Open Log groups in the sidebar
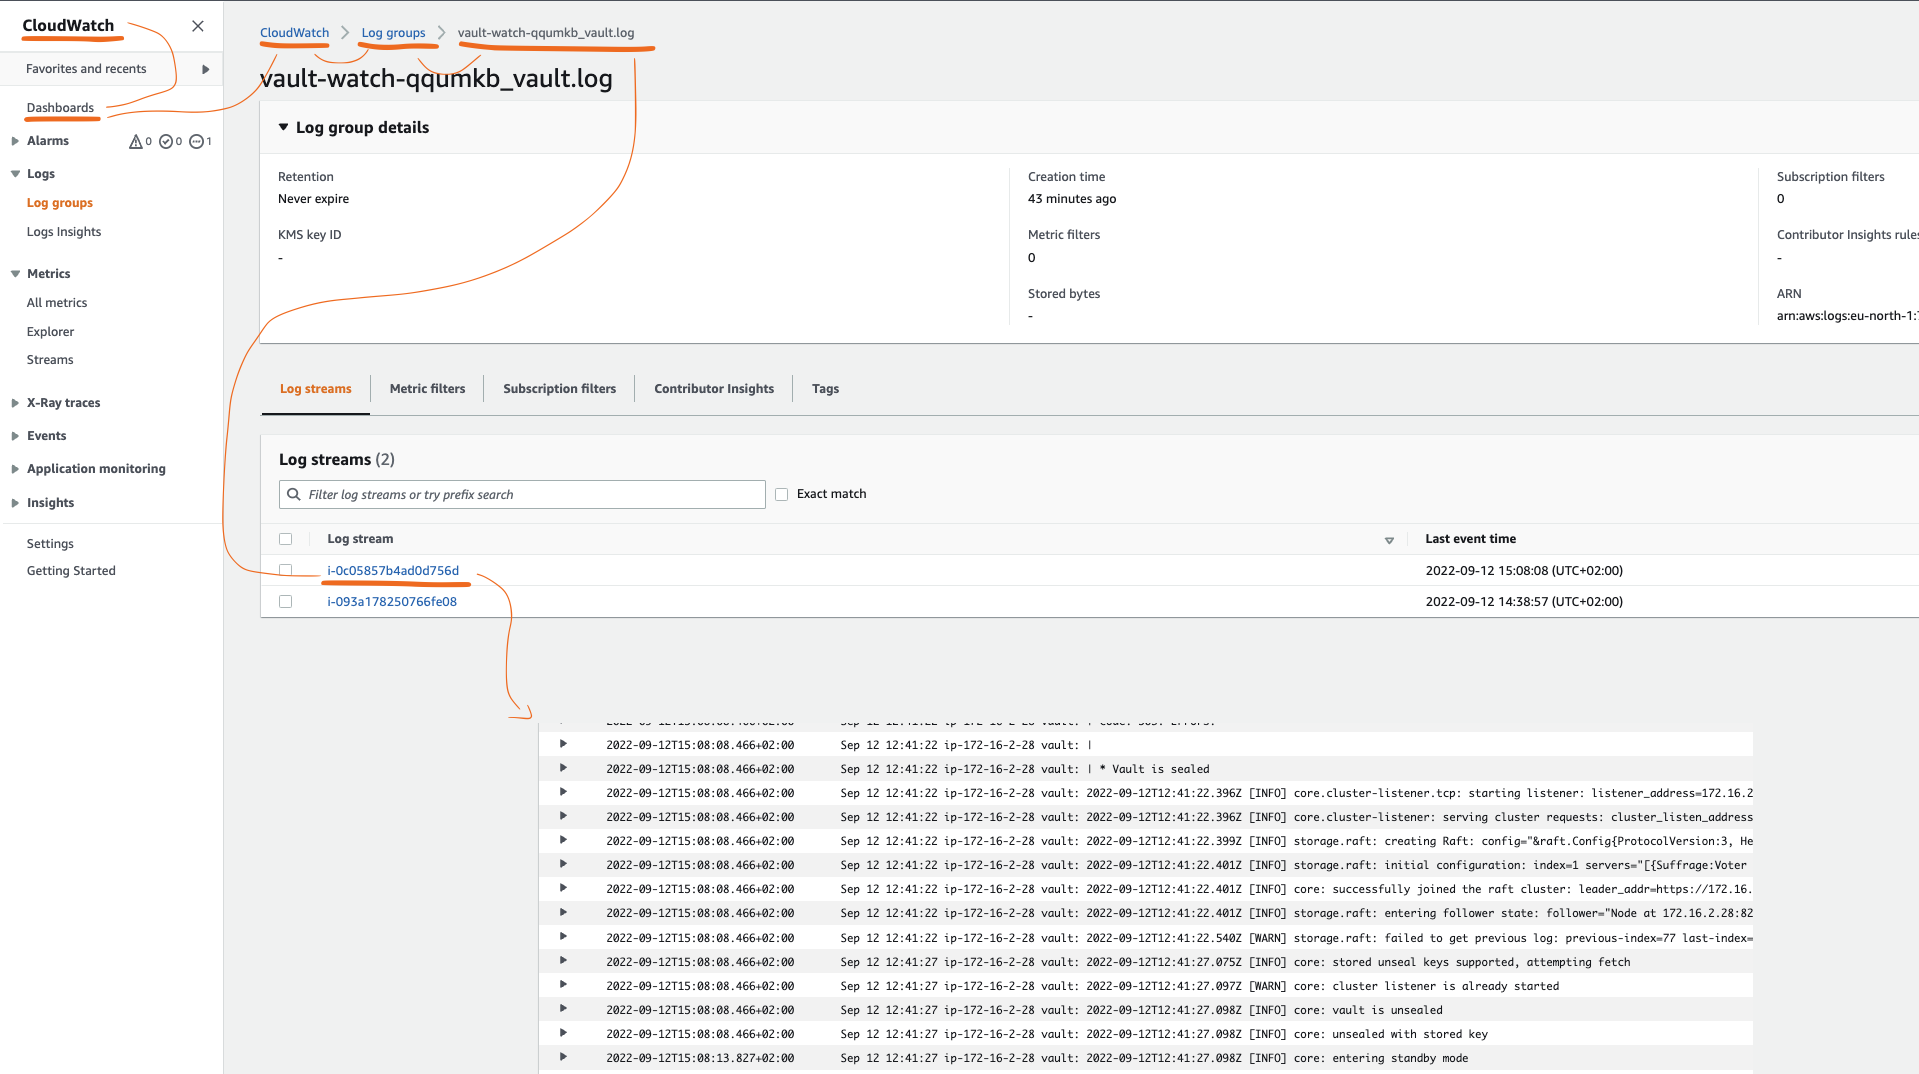The width and height of the screenshot is (1919, 1074). pos(60,203)
